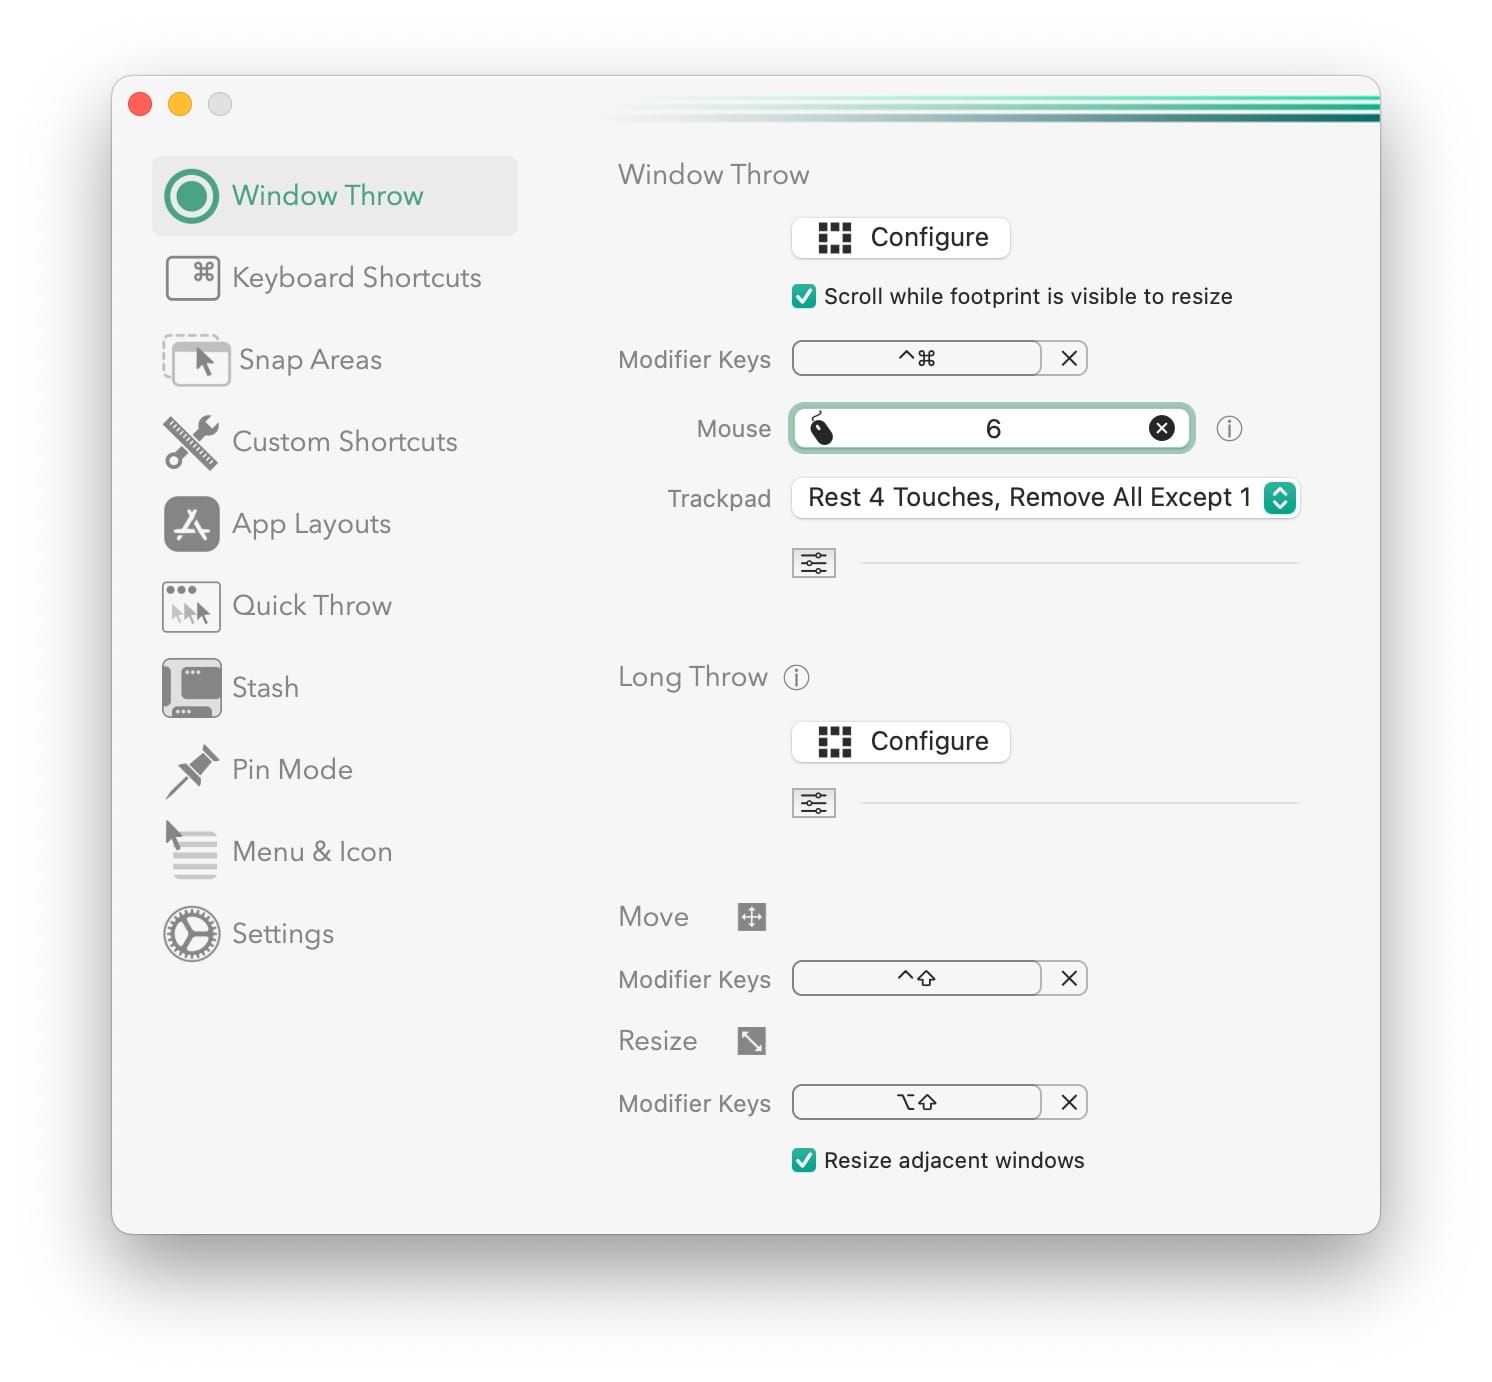Clear the Move modifier keys
The image size is (1492, 1382).
(x=1066, y=978)
